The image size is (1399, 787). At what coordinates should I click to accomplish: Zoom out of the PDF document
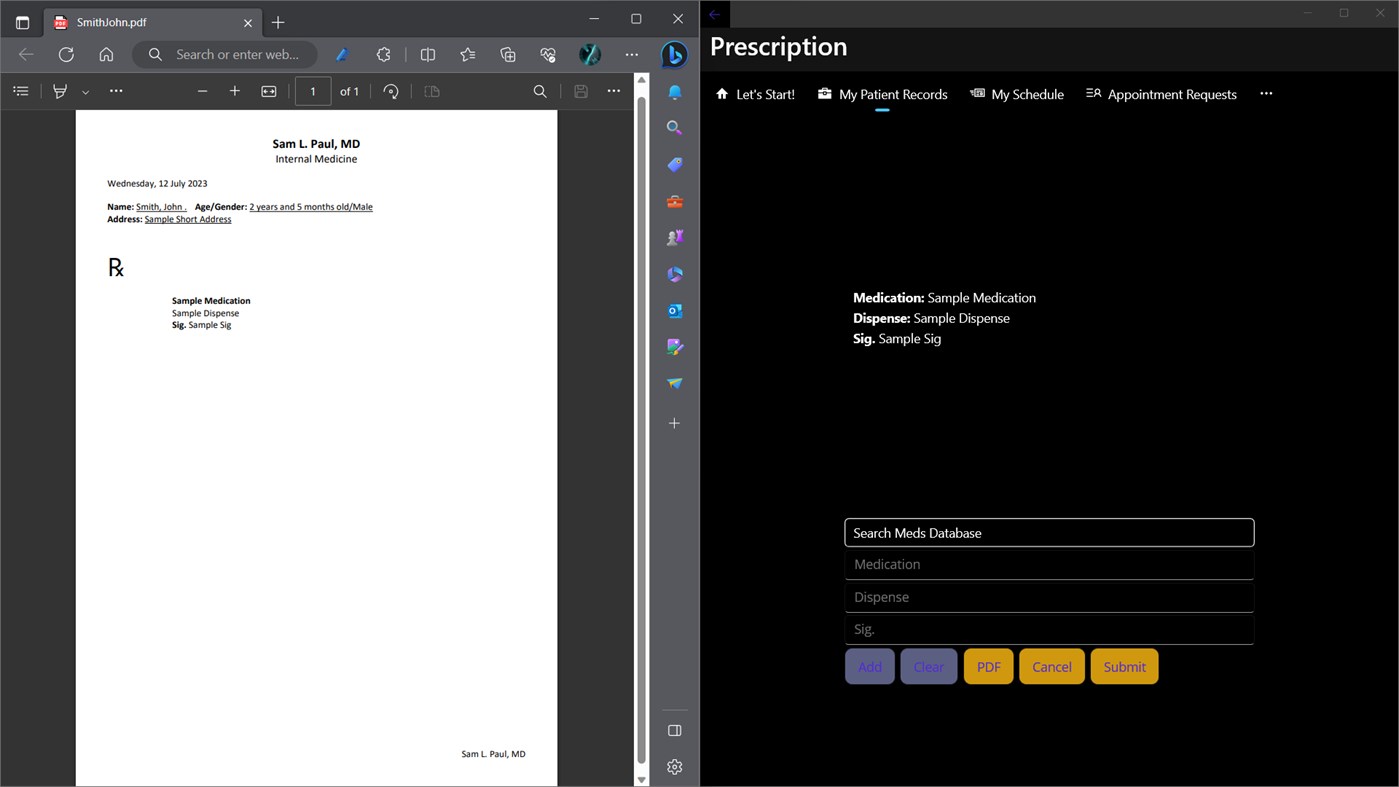(x=202, y=91)
